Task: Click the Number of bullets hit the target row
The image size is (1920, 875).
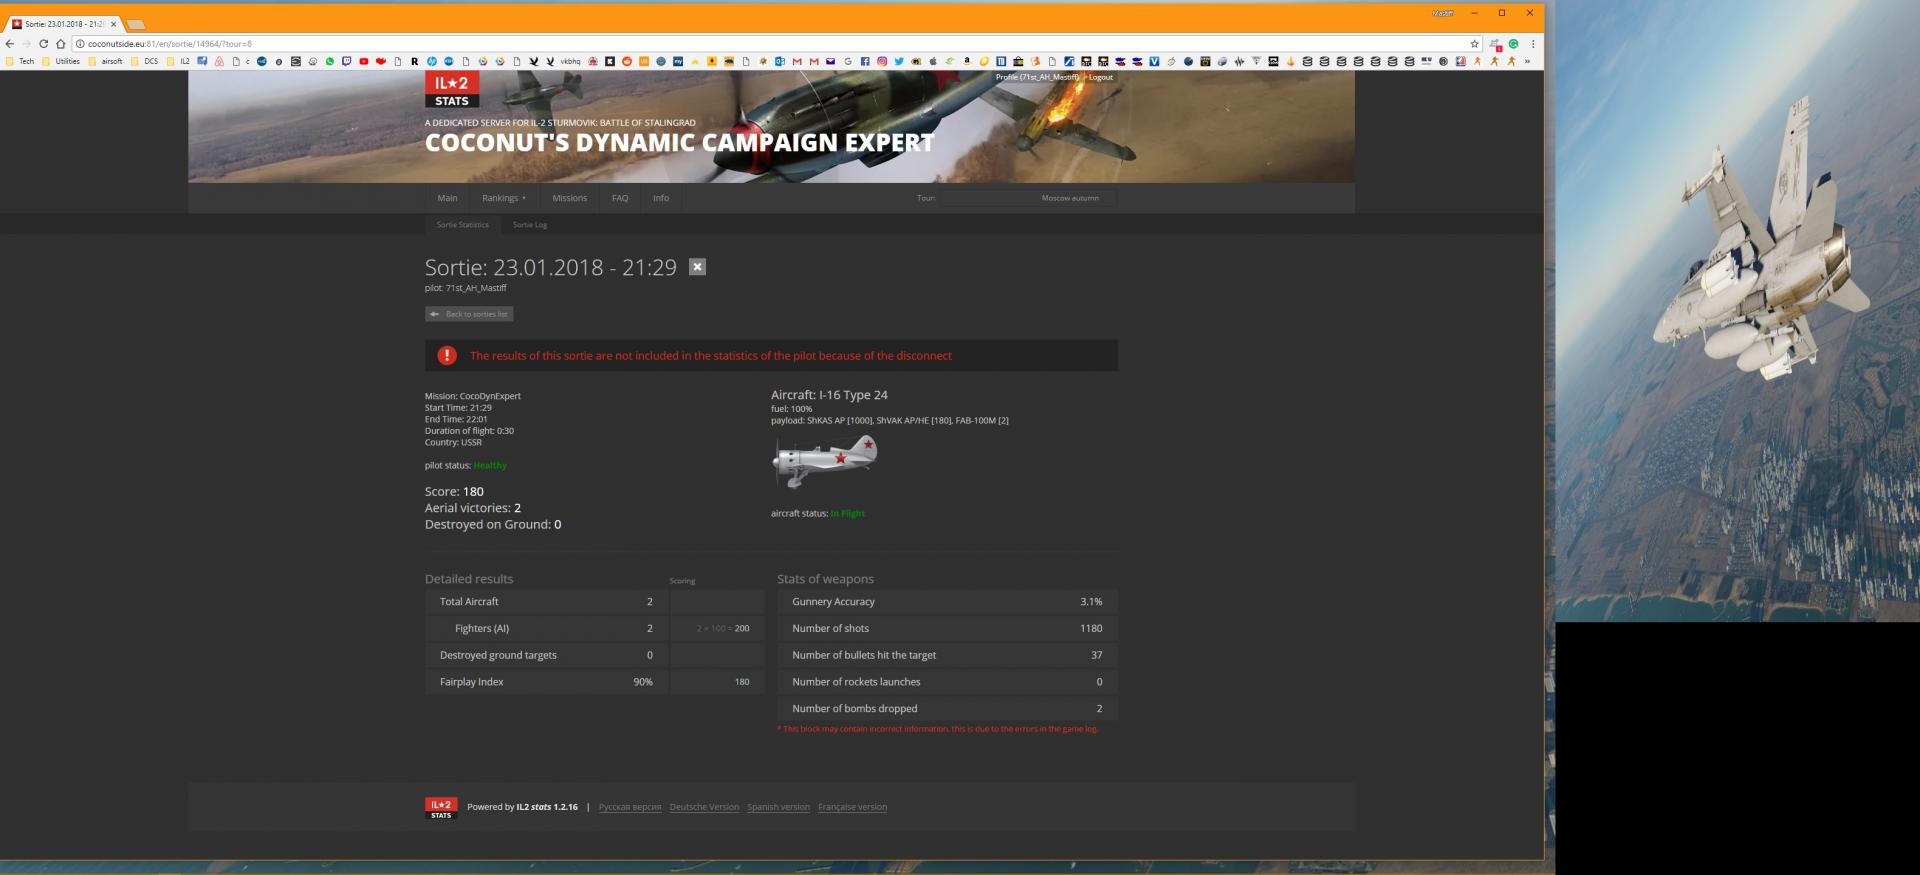Action: (x=947, y=655)
